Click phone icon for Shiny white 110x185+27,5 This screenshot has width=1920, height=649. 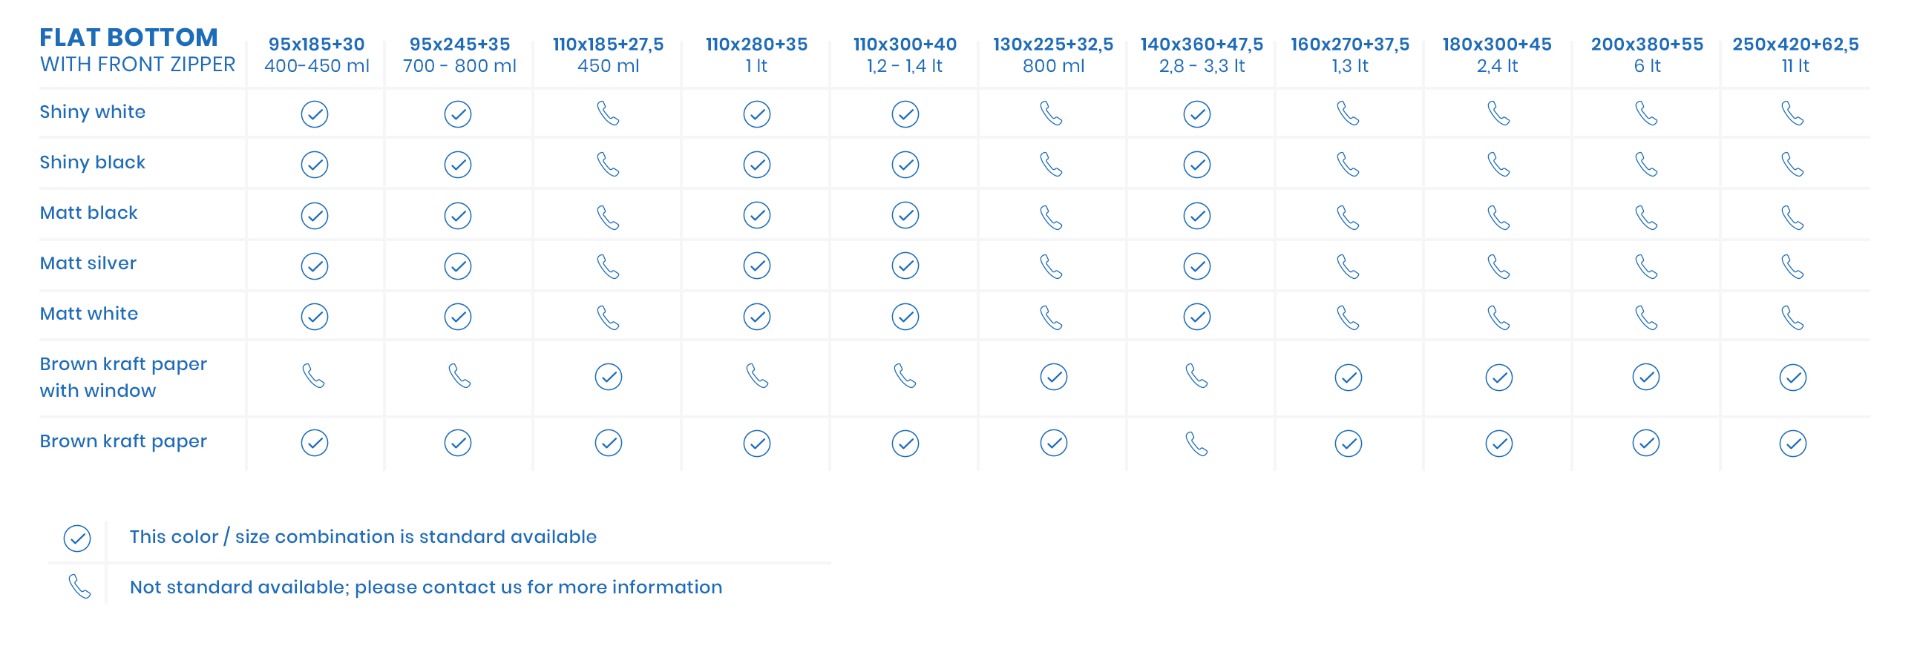tap(608, 114)
